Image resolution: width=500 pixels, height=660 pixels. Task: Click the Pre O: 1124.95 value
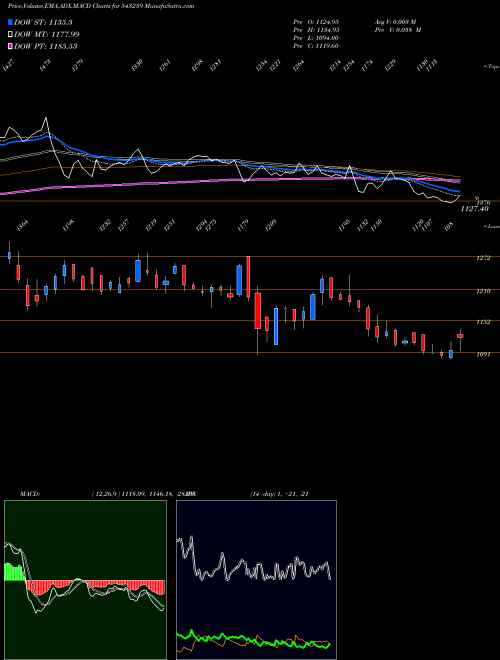316,22
